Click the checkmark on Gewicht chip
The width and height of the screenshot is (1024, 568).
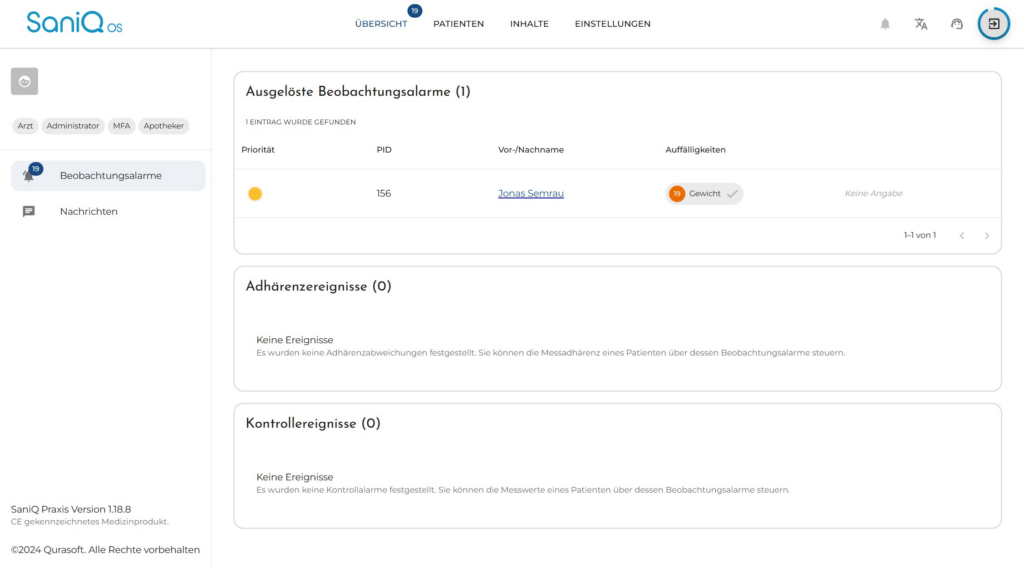[732, 193]
